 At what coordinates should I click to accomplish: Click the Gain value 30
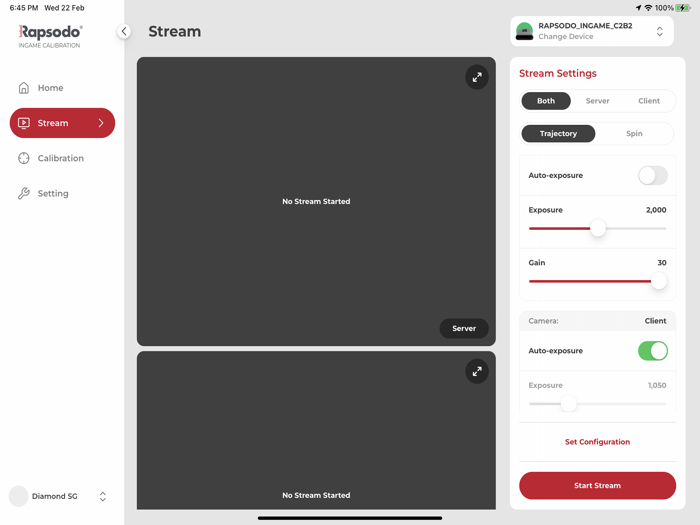(x=662, y=262)
